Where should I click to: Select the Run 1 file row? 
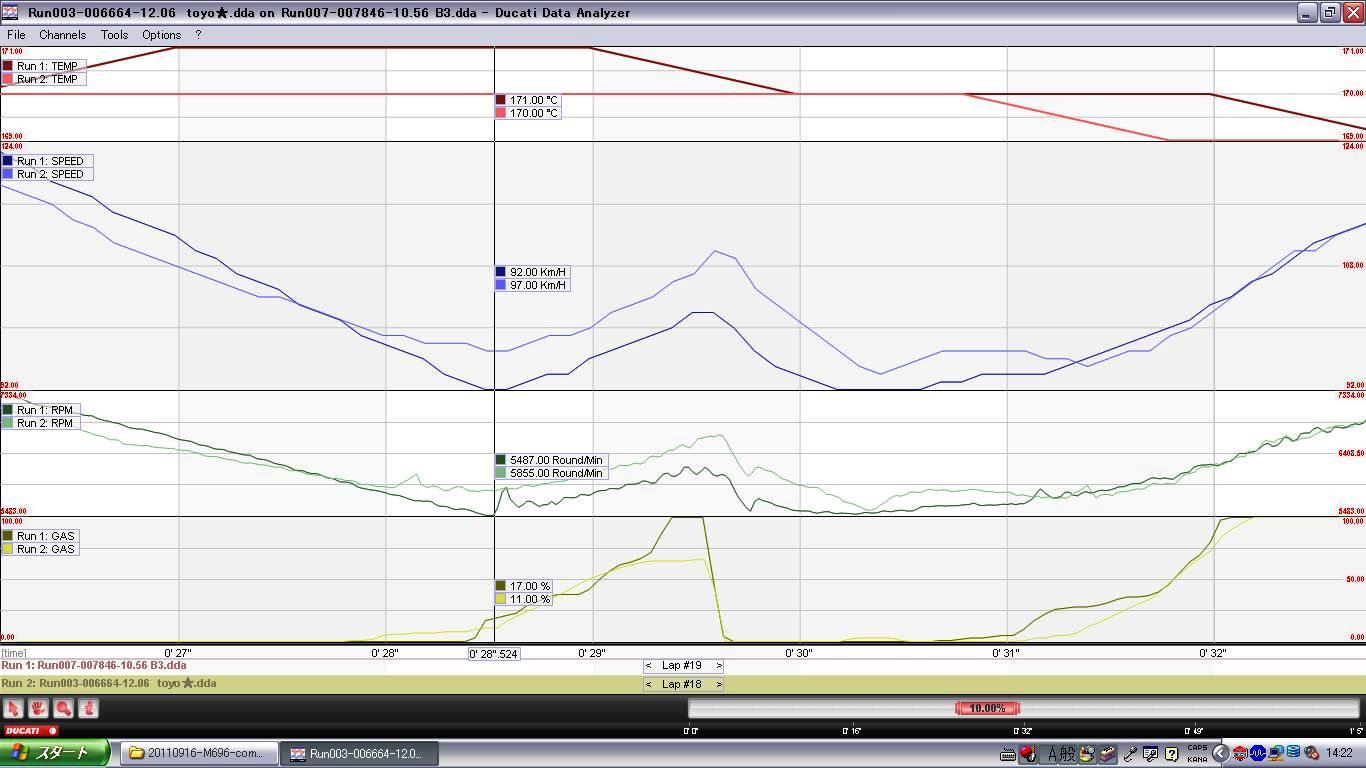[683, 666]
